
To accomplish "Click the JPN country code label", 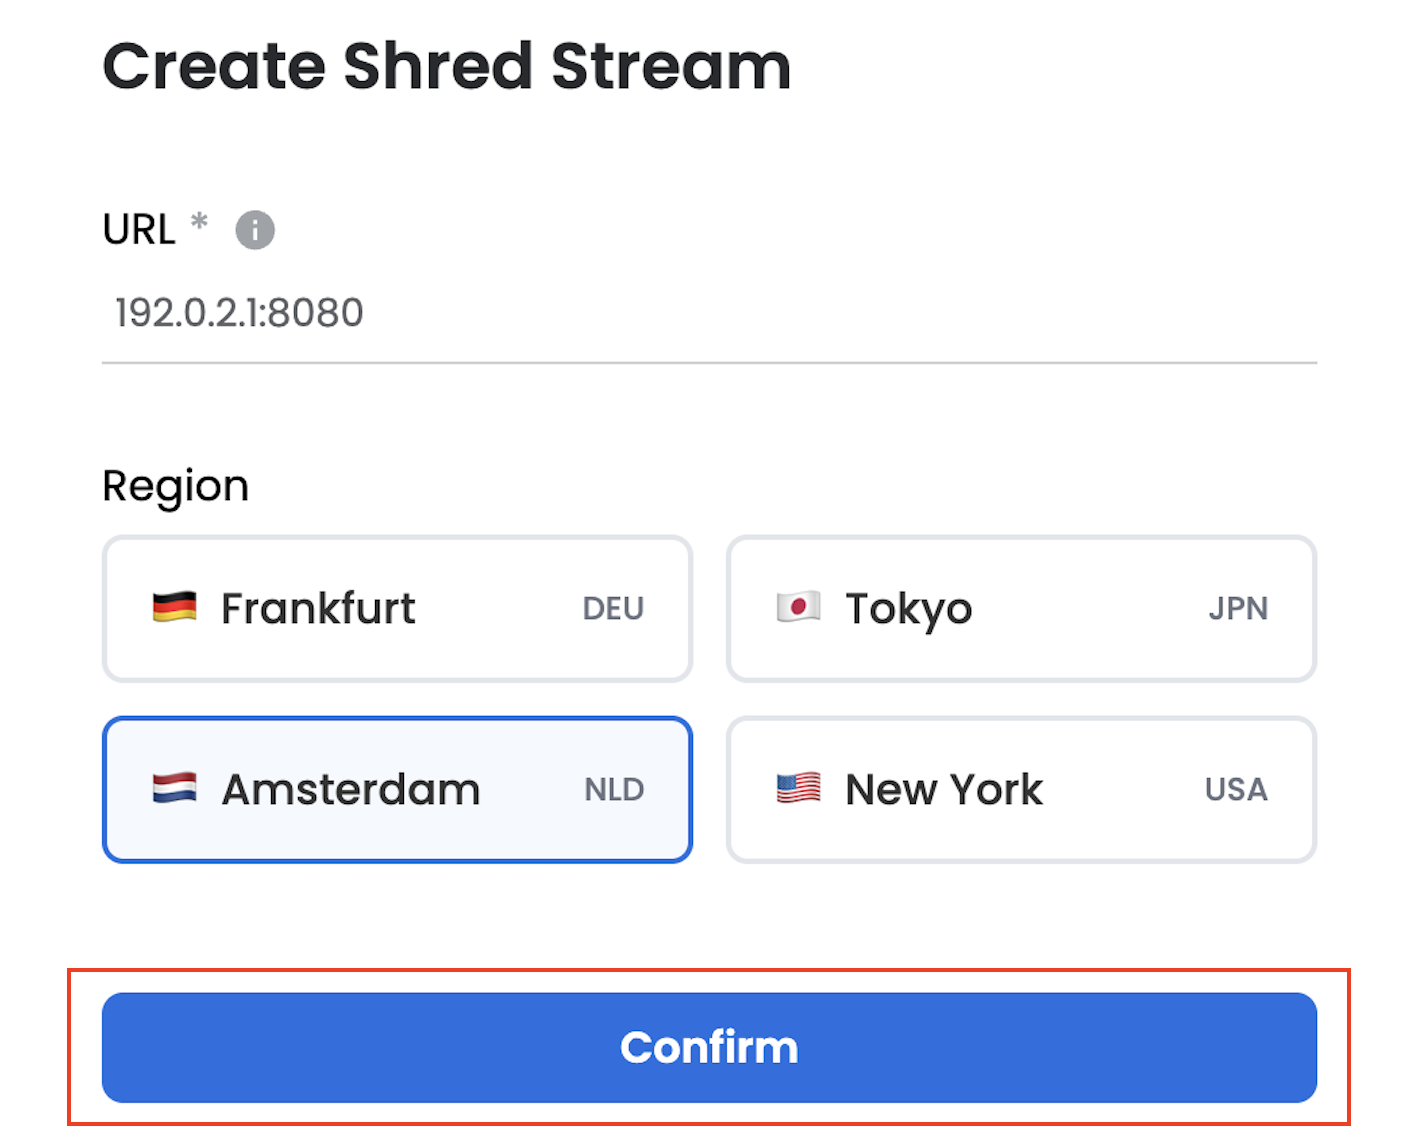I will click(x=1237, y=609).
